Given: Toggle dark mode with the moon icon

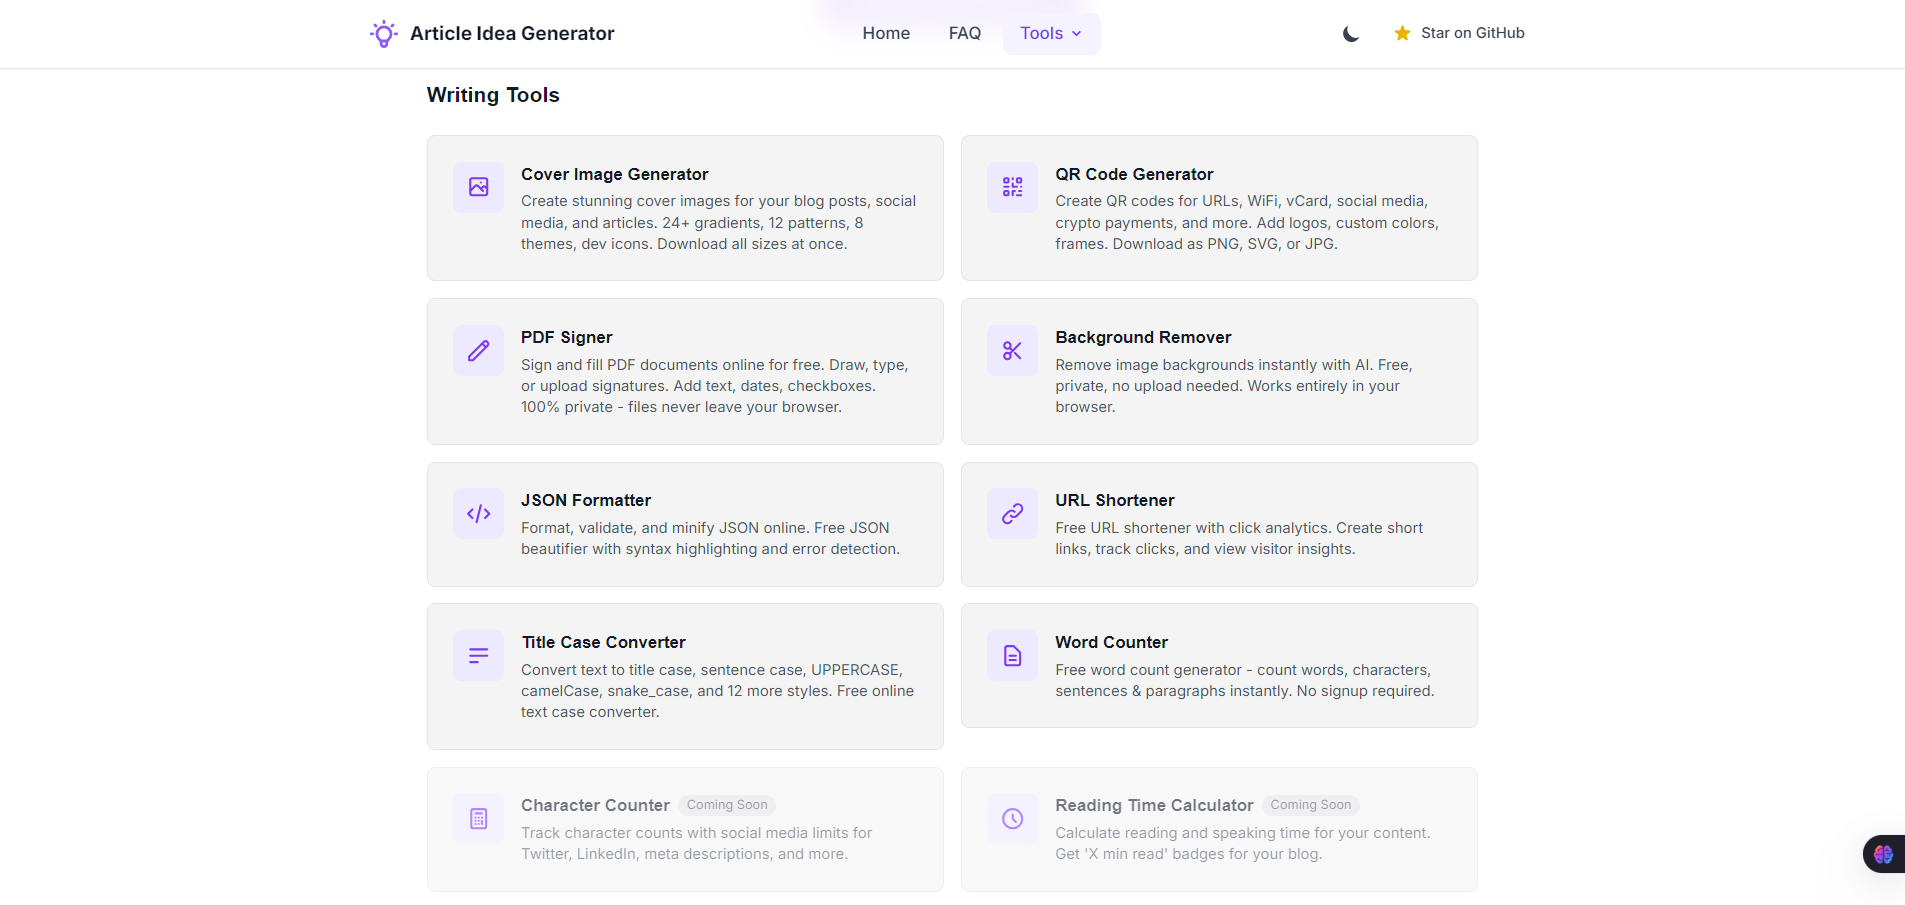Looking at the screenshot, I should click(1350, 33).
